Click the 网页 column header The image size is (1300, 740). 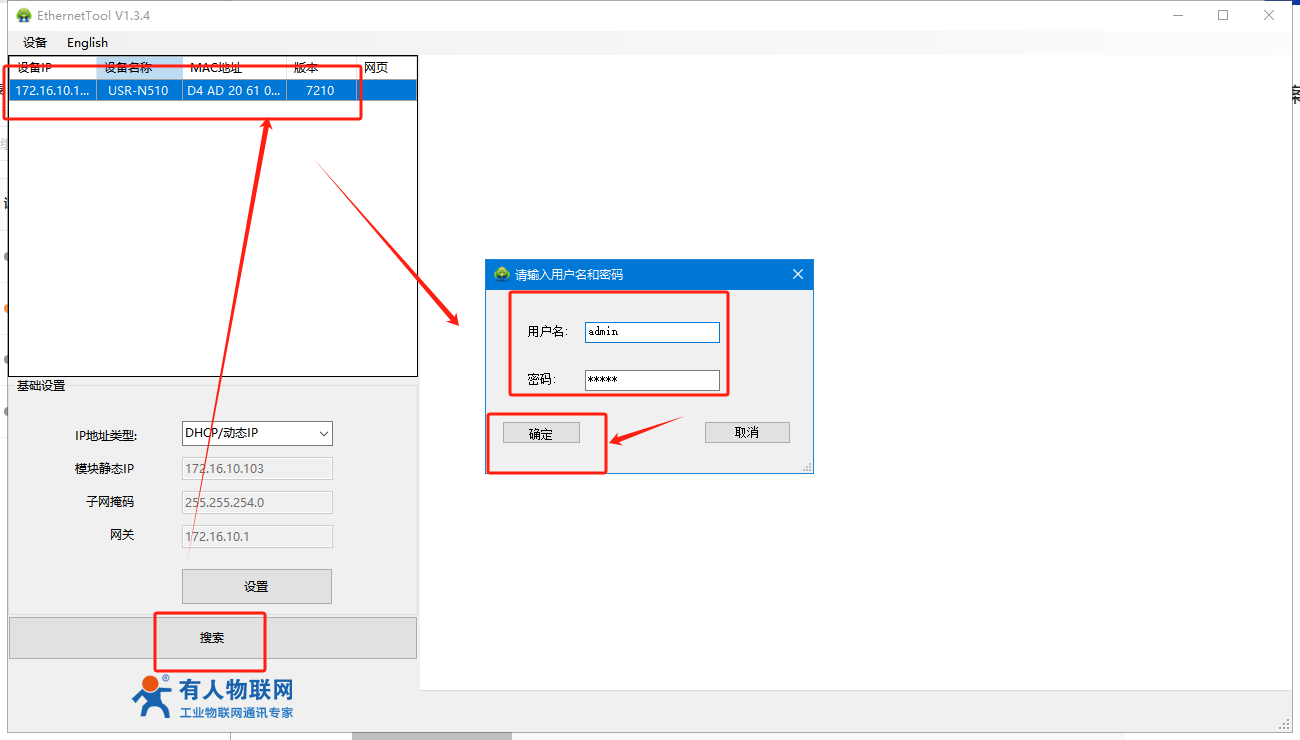[x=386, y=68]
